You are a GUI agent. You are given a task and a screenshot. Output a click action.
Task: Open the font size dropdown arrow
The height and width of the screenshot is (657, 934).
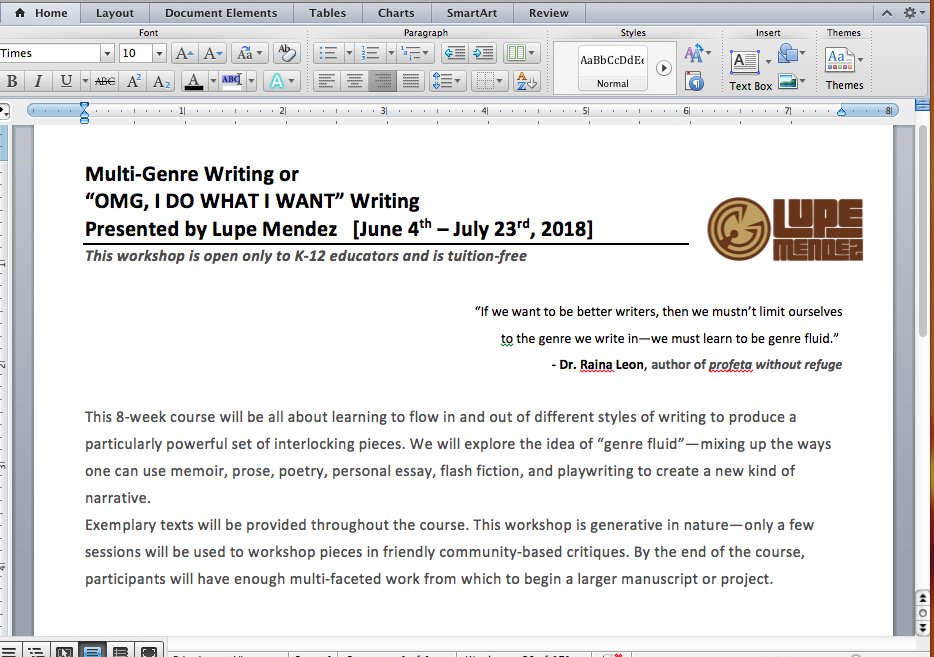tap(159, 54)
